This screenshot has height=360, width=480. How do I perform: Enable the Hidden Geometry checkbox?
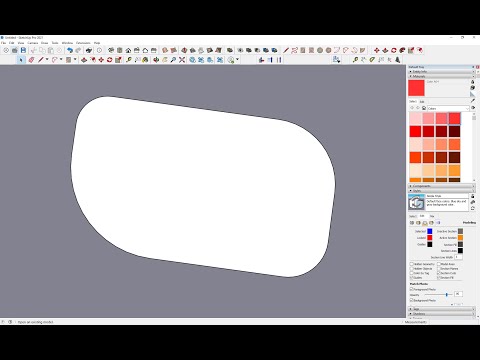412,264
